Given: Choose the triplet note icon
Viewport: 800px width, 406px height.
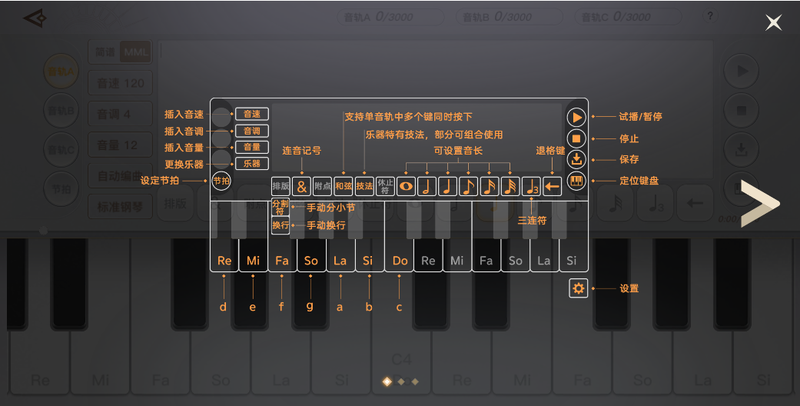Looking at the screenshot, I should (x=531, y=185).
